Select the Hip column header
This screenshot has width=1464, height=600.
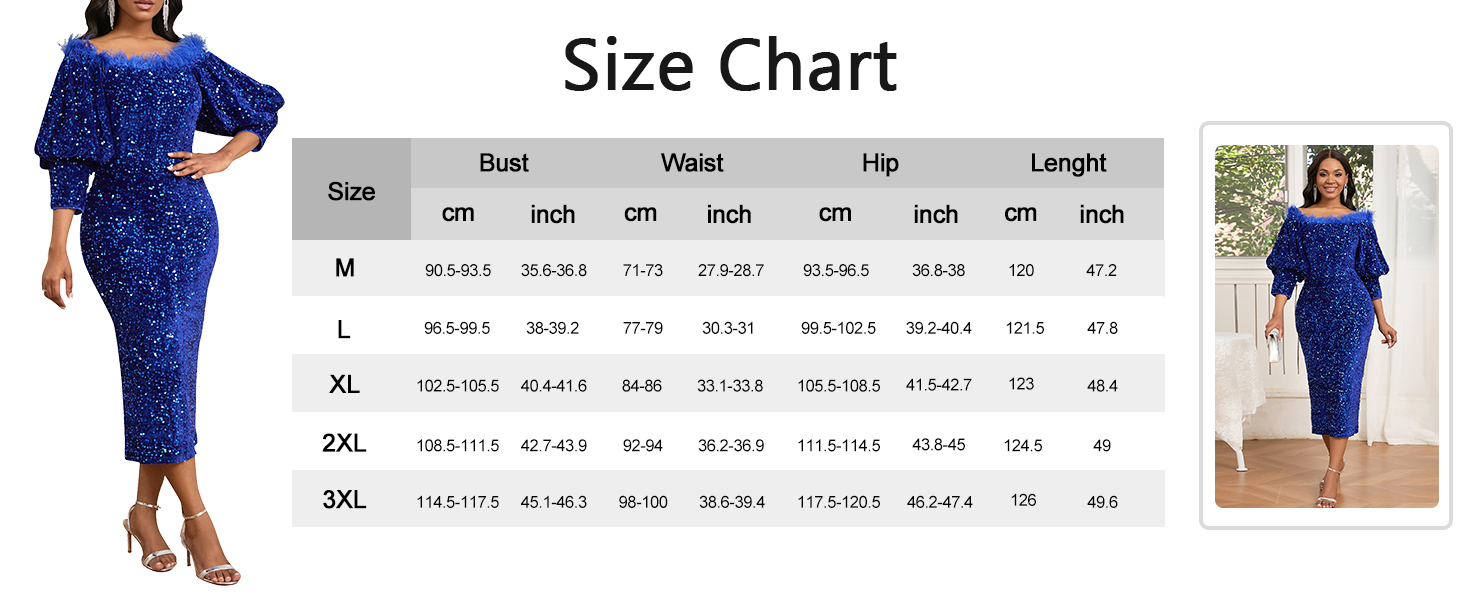click(x=880, y=163)
